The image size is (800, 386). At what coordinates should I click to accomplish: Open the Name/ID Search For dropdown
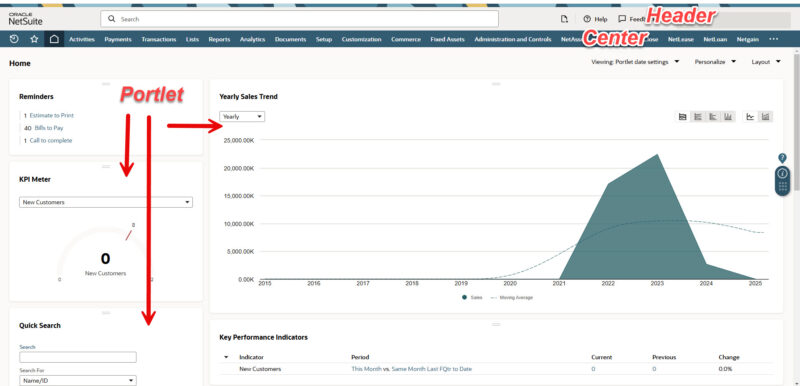click(78, 380)
